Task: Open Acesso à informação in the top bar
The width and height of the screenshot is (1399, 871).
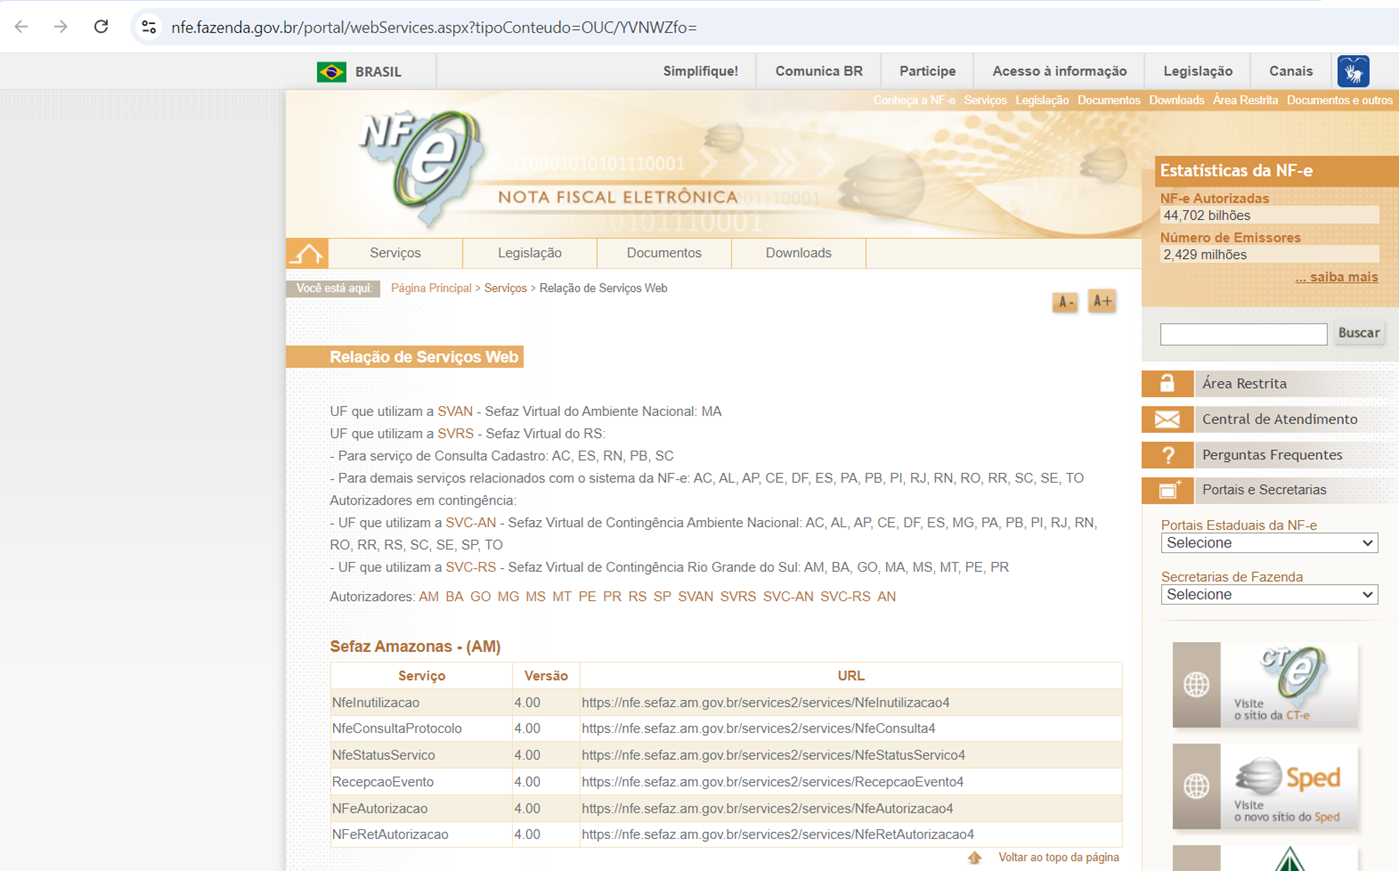Action: click(x=1059, y=72)
